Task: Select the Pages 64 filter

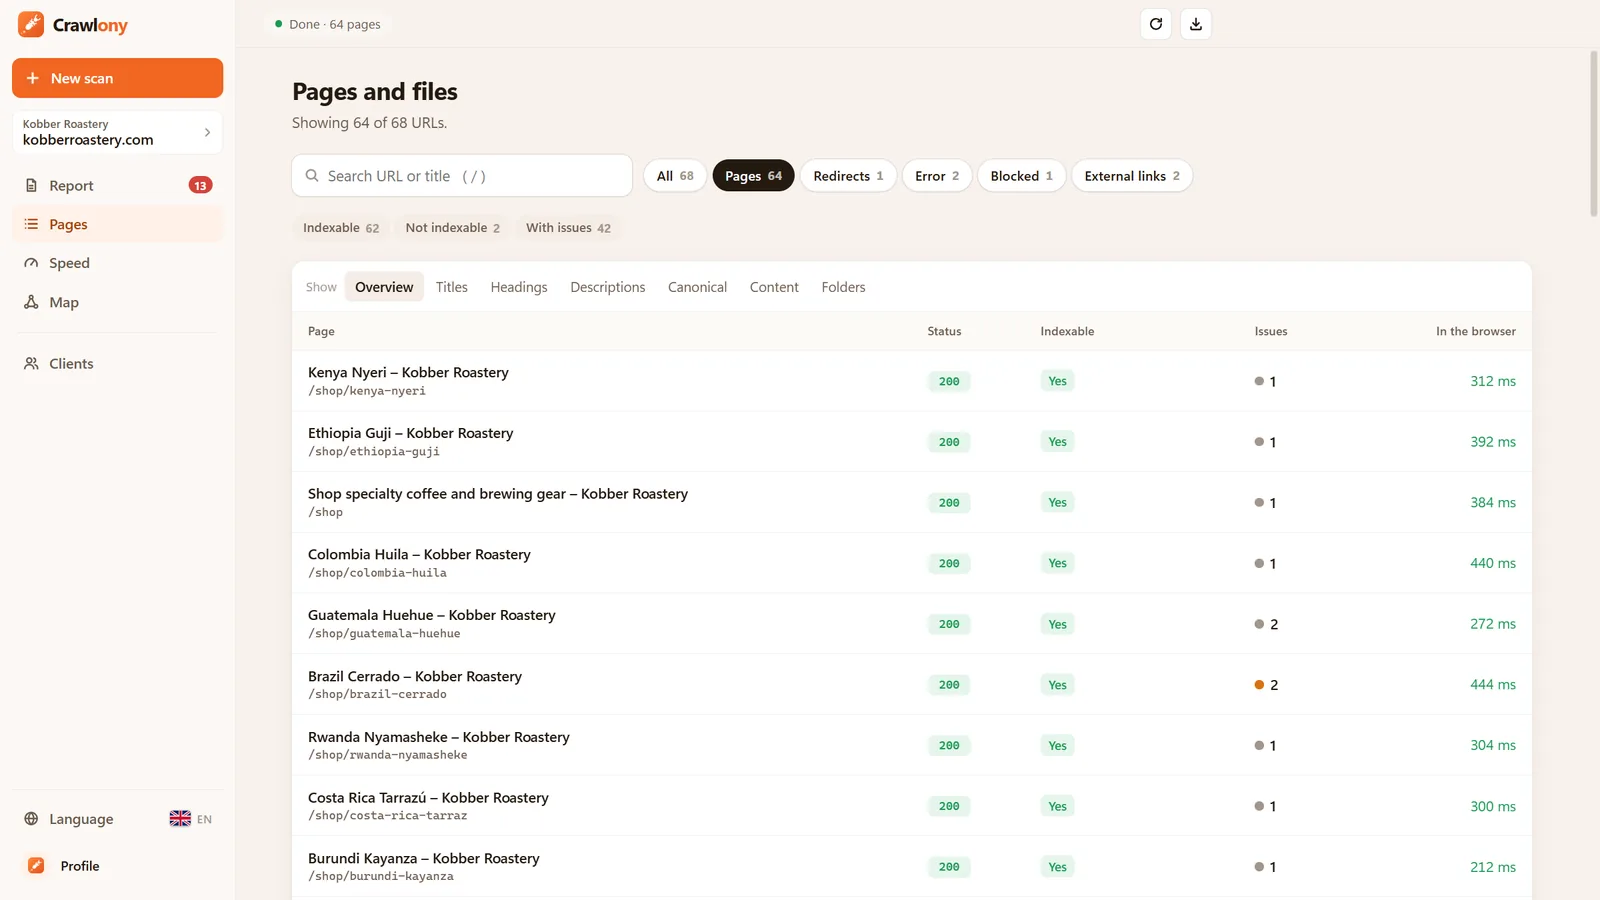Action: (x=753, y=176)
